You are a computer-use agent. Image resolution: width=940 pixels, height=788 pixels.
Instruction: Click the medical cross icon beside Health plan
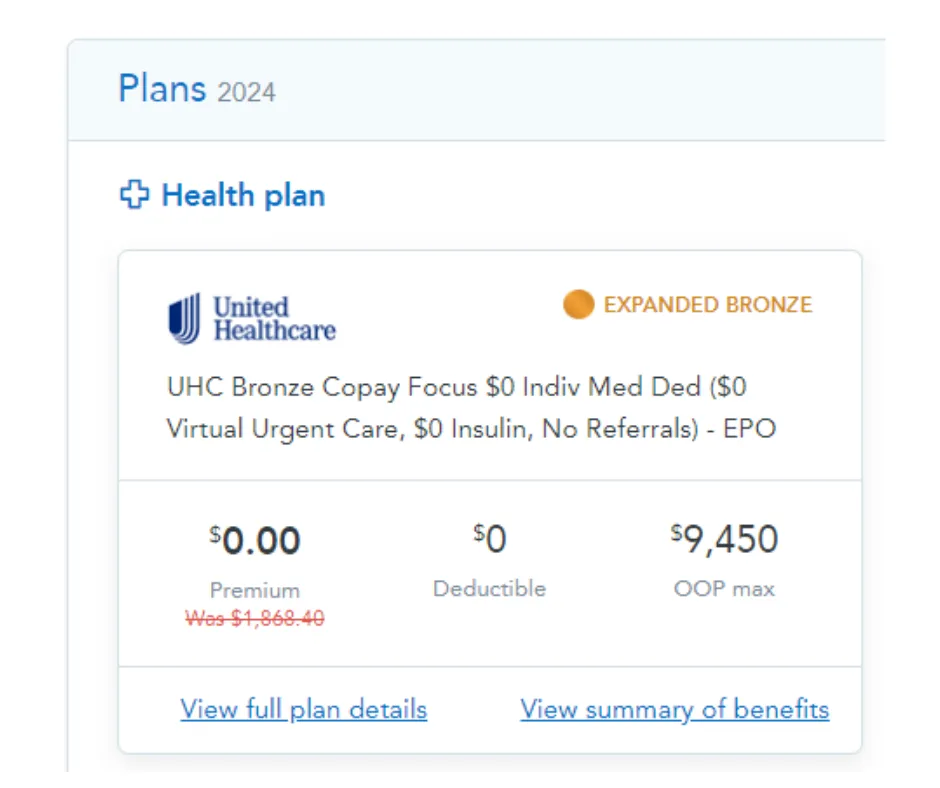click(134, 195)
